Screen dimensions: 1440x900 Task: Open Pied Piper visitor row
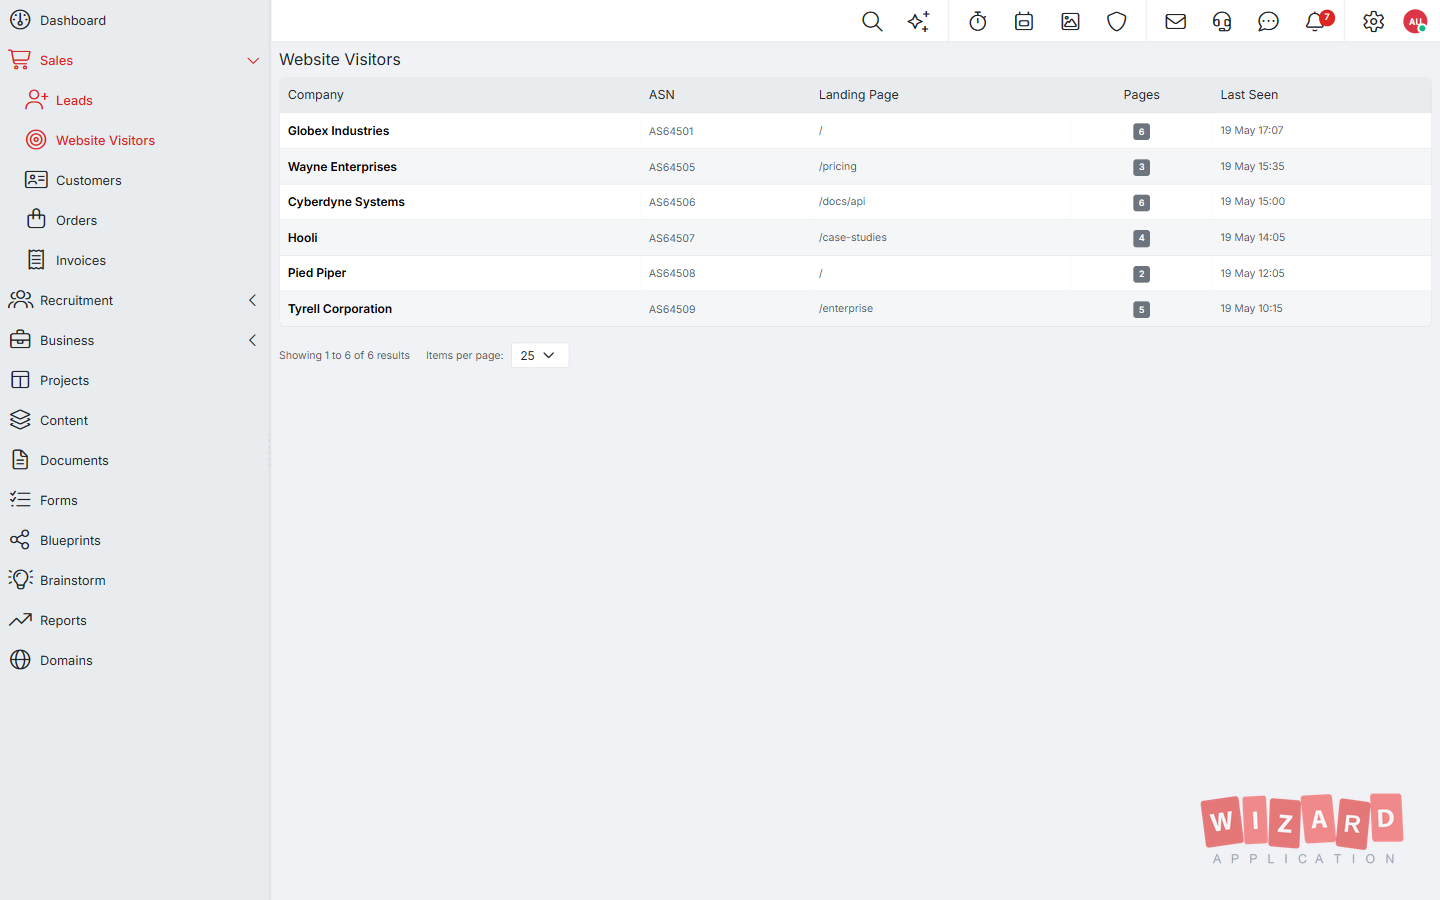tap(855, 273)
